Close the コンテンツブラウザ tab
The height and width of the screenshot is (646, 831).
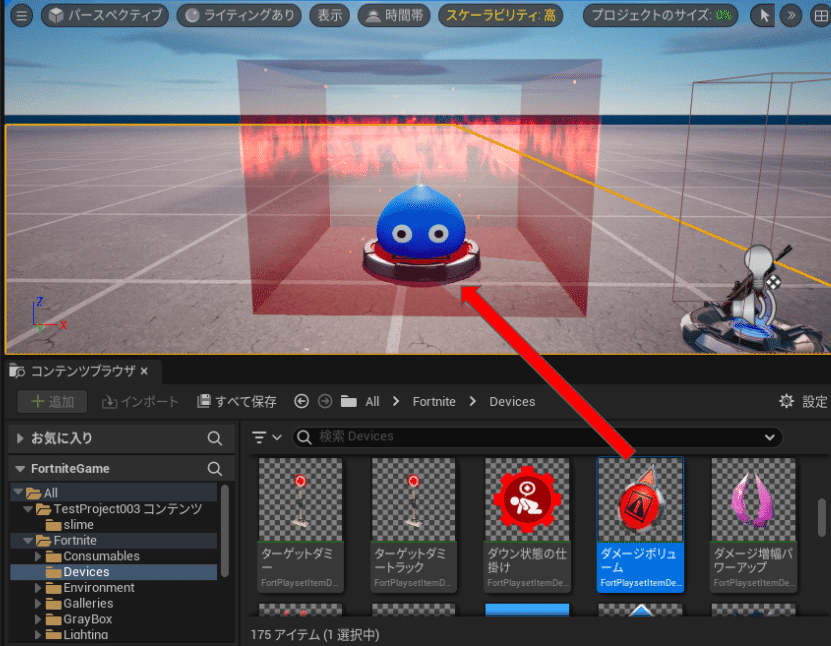144,371
